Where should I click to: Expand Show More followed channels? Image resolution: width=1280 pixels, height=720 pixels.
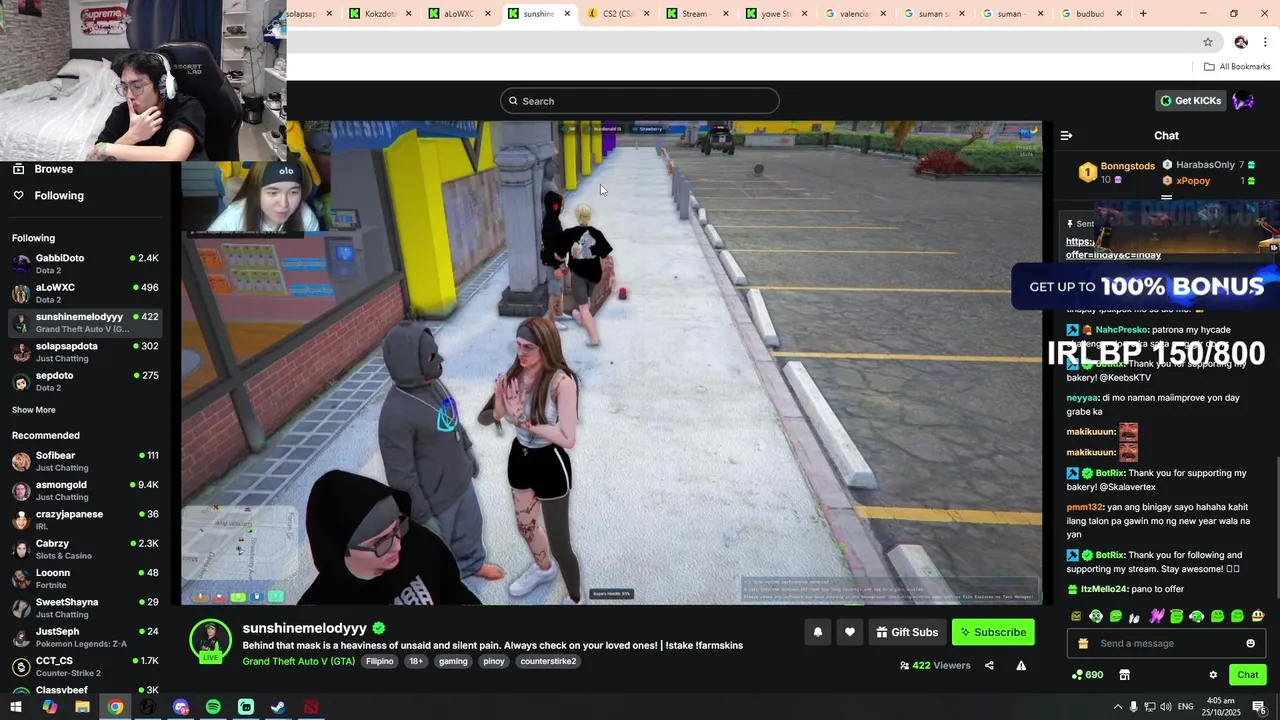coord(34,410)
